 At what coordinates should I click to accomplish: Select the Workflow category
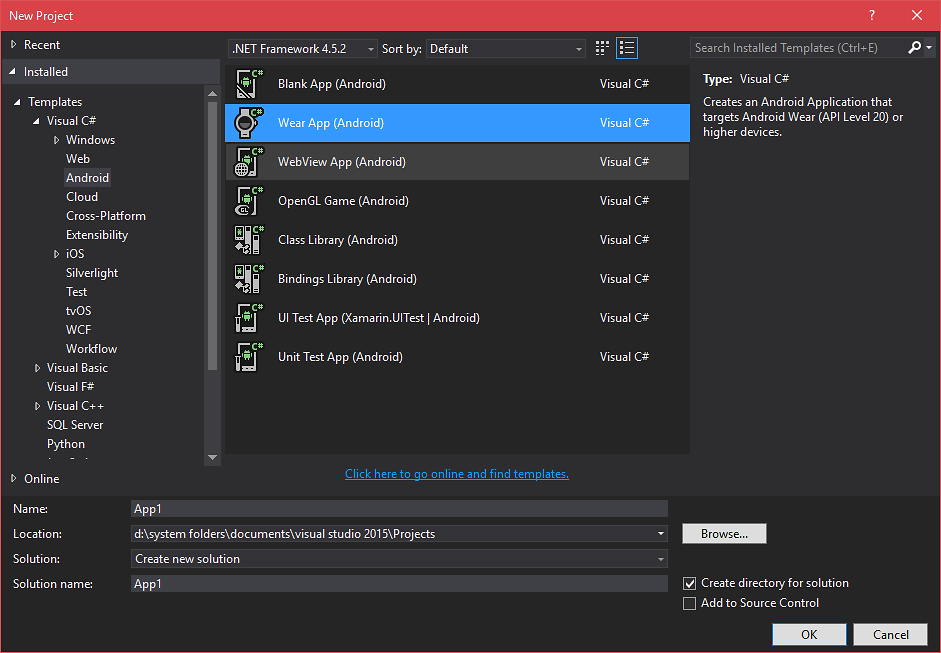91,349
